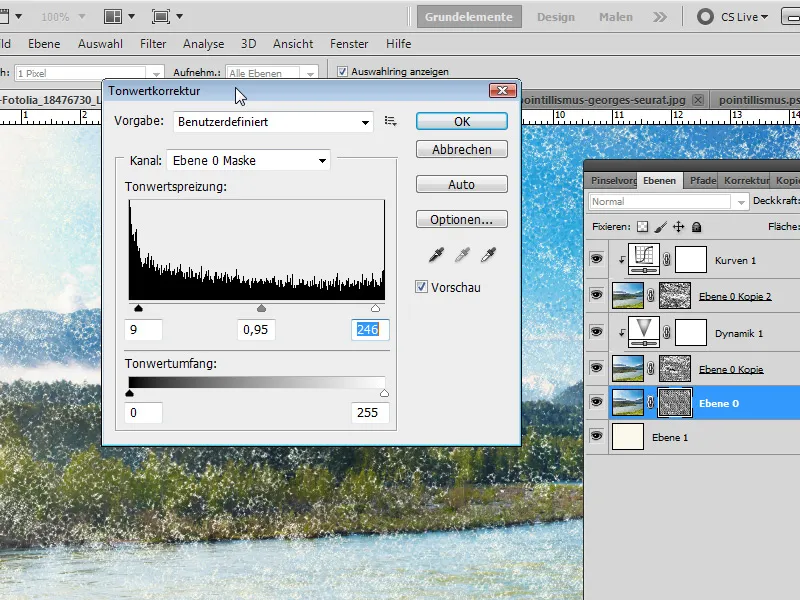Open the Auswahl menu
Viewport: 800px width, 600px height.
[x=100, y=44]
